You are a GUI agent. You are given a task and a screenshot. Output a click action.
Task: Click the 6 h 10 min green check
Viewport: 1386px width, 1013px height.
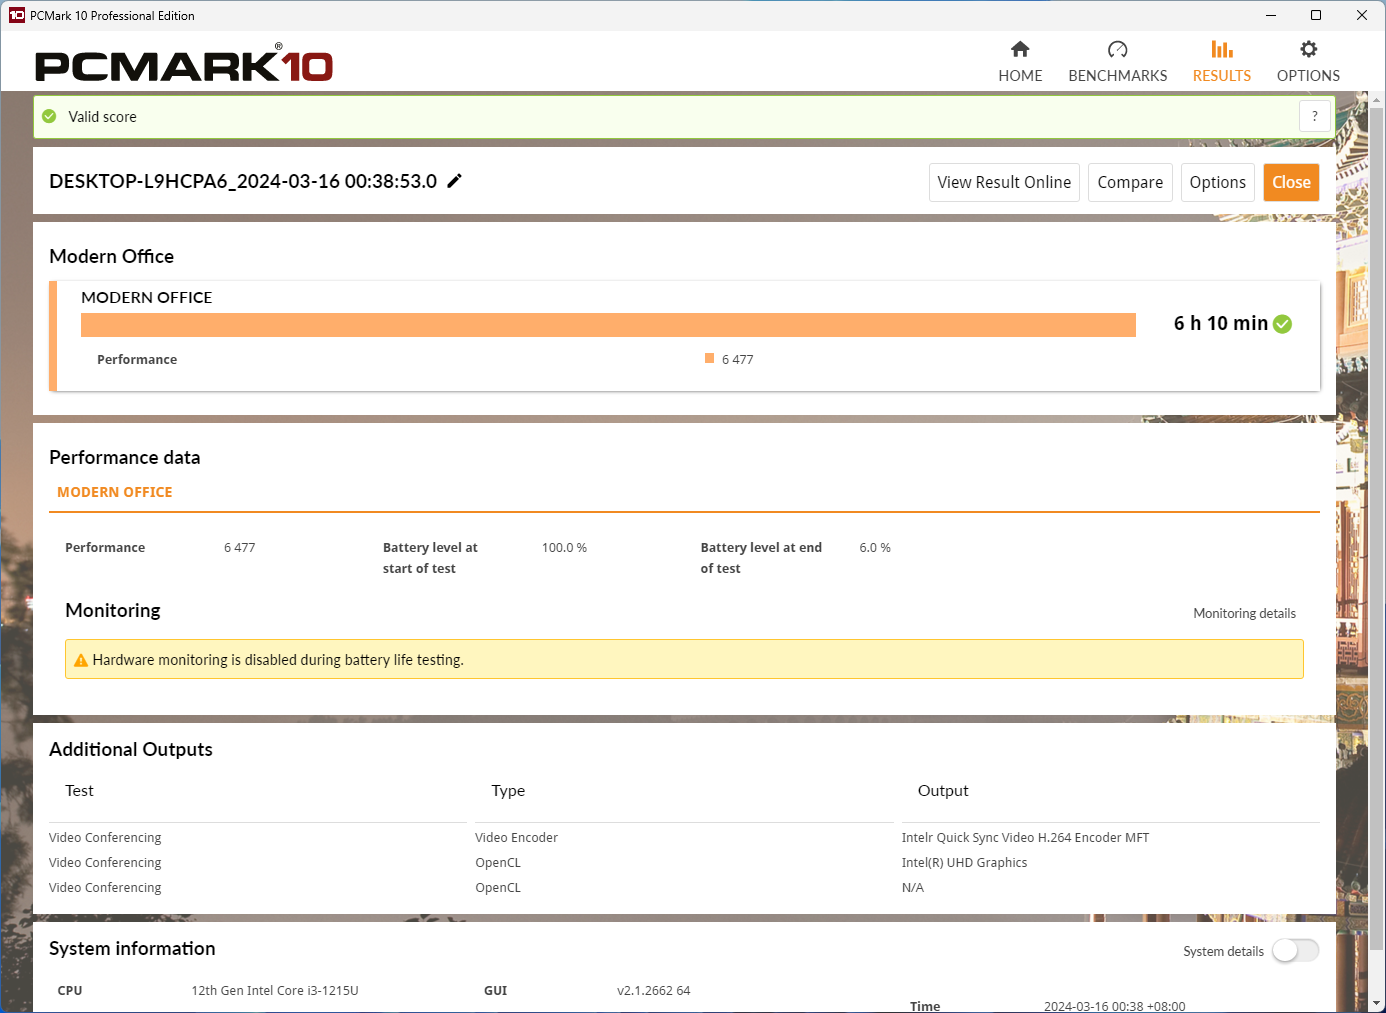point(1283,324)
